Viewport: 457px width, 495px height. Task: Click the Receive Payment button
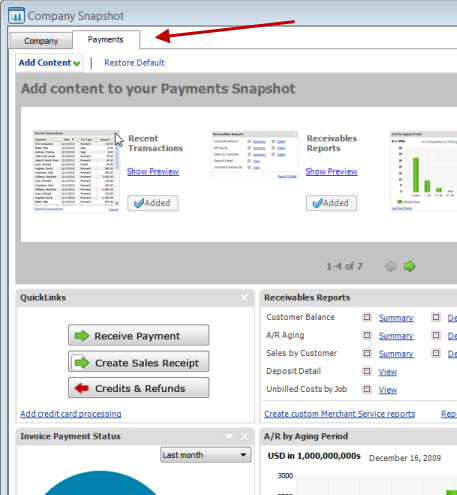[x=139, y=335]
